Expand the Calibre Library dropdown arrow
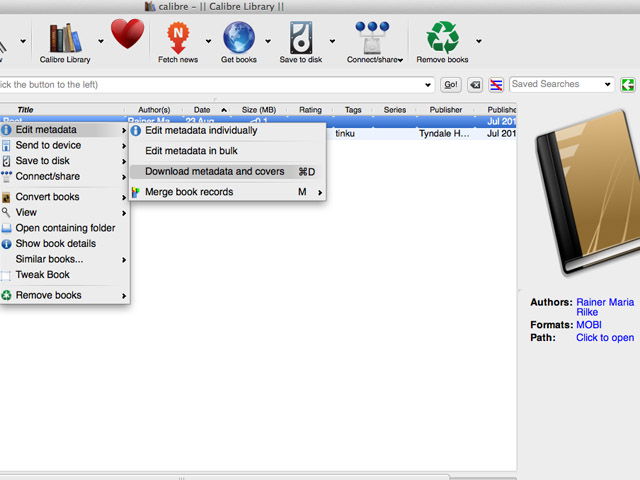This screenshot has width=640, height=480. pos(101,41)
